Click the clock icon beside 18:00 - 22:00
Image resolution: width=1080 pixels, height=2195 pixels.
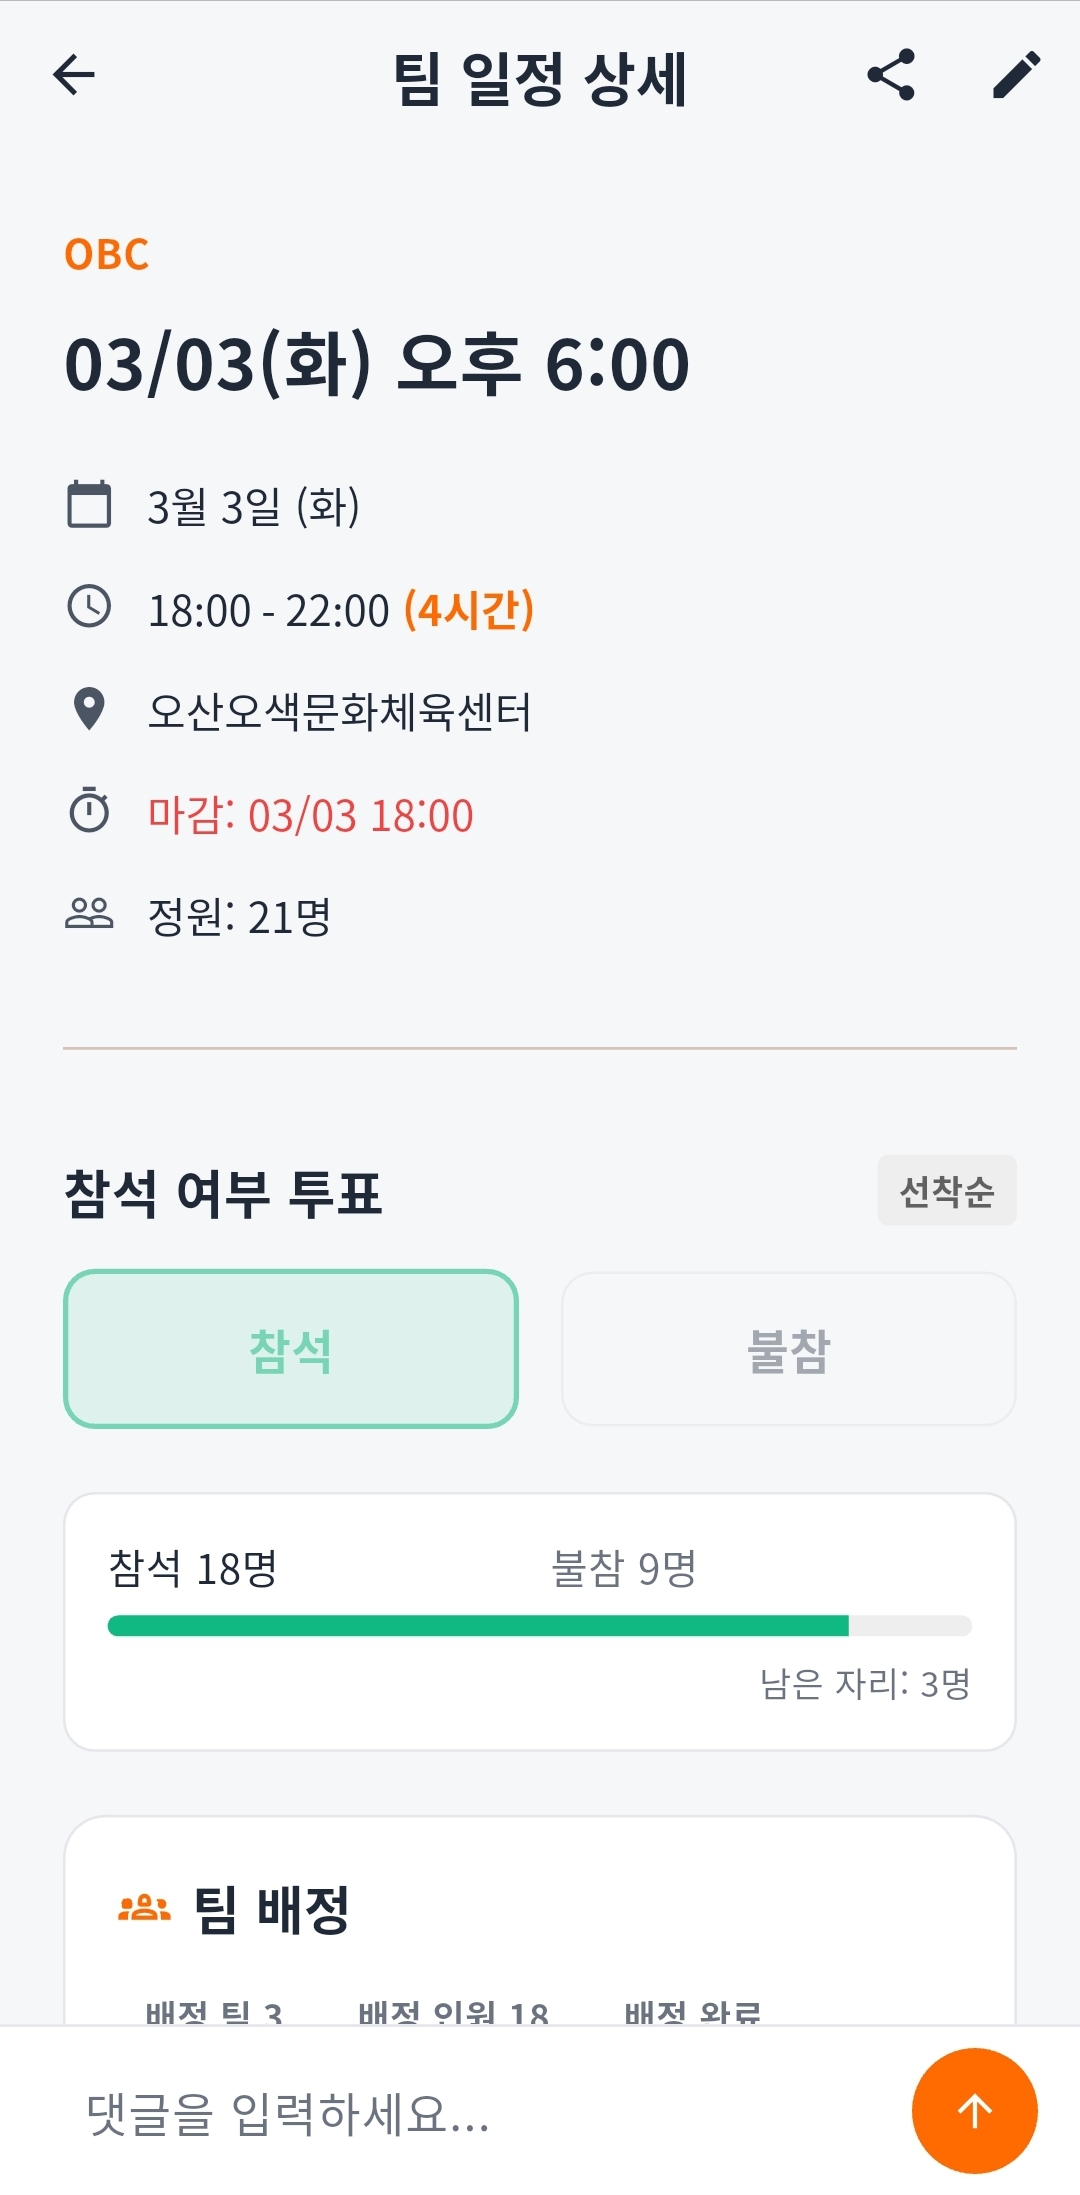(89, 607)
